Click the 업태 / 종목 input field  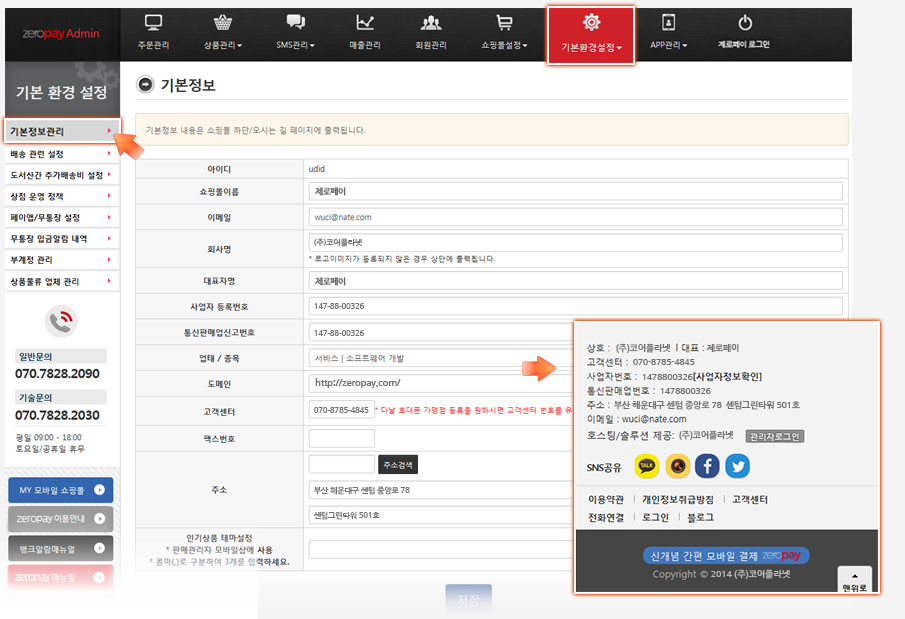[x=442, y=358]
